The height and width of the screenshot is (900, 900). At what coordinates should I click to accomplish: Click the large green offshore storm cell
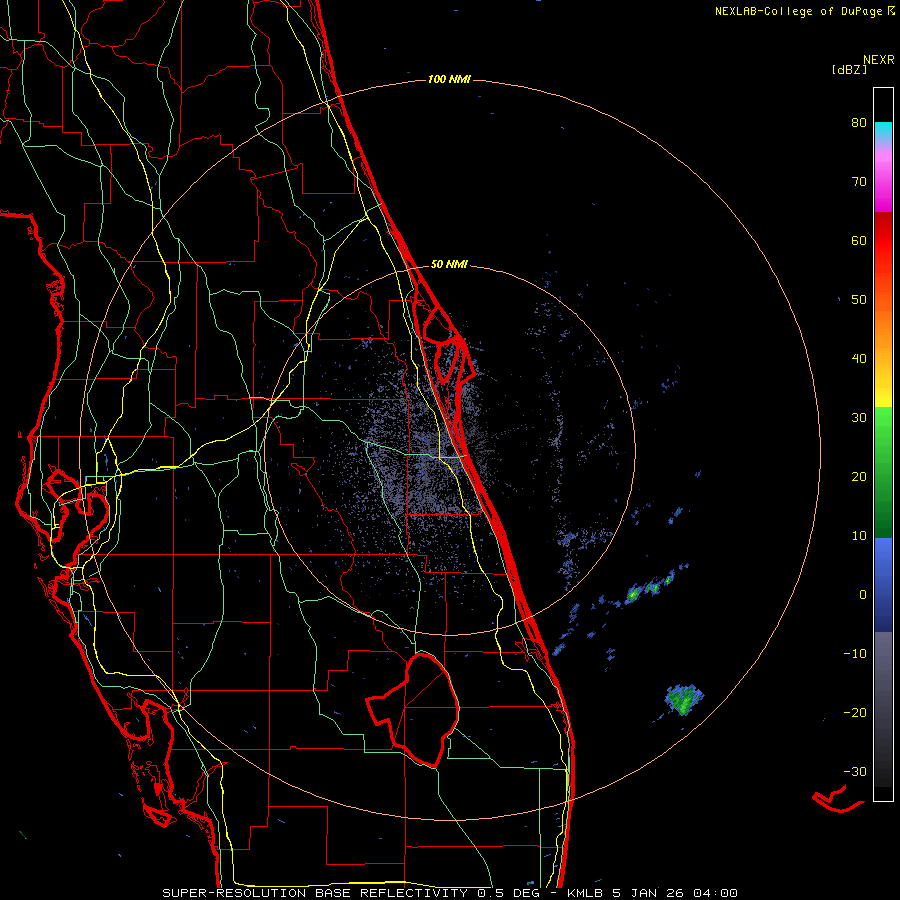[x=684, y=700]
